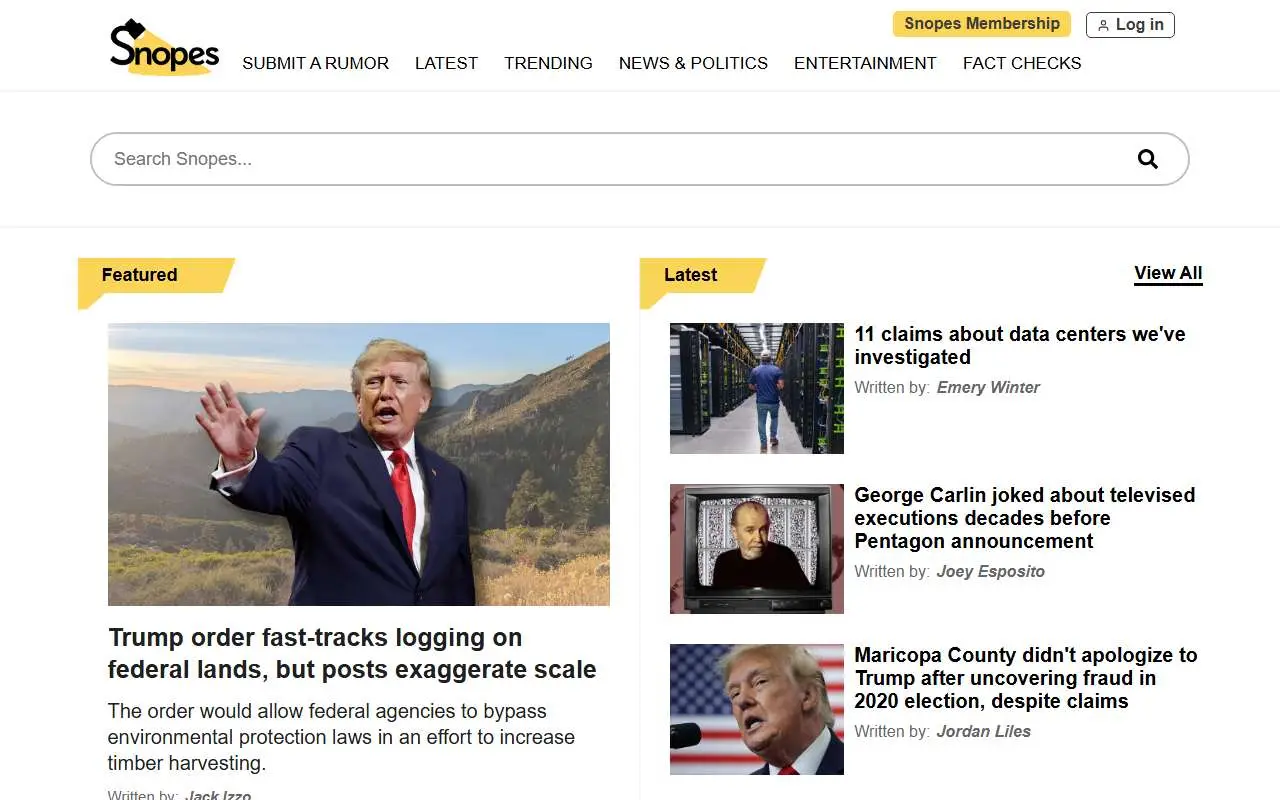1280x800 pixels.
Task: Click author name Emery Winter
Action: (988, 387)
